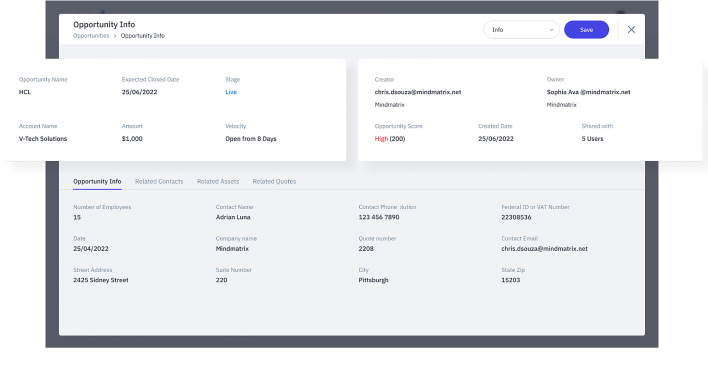The width and height of the screenshot is (708, 376).
Task: Click creator email chris.dsouza@mindmatrix.net in header card
Action: click(418, 92)
